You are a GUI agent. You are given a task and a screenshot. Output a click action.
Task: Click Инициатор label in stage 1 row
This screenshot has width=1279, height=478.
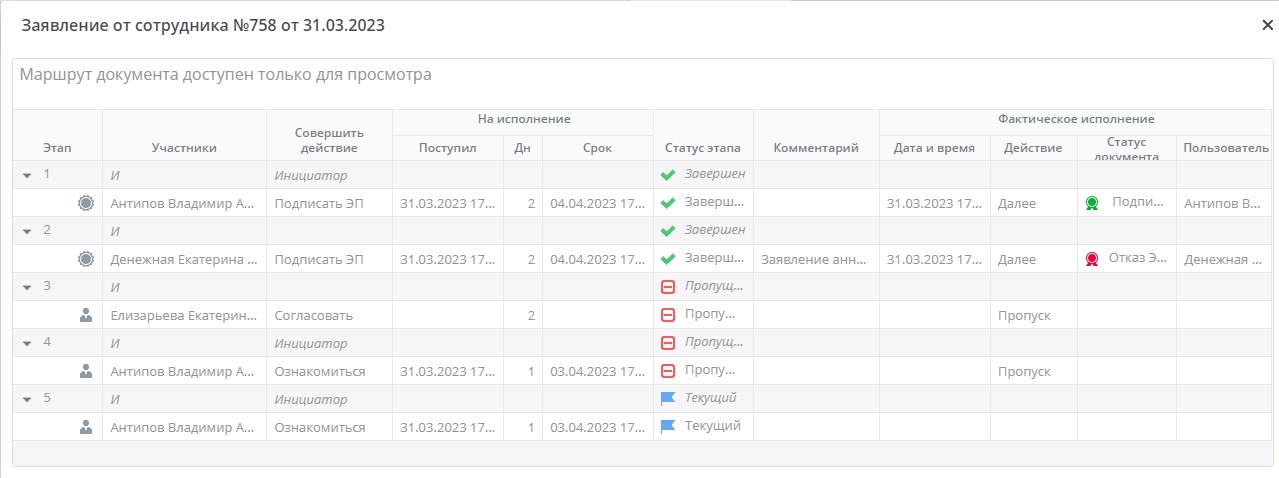(x=311, y=175)
